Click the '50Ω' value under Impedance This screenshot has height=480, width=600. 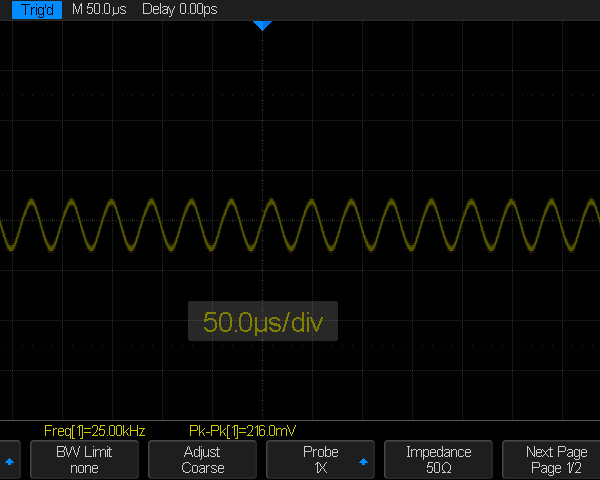pyautogui.click(x=438, y=468)
